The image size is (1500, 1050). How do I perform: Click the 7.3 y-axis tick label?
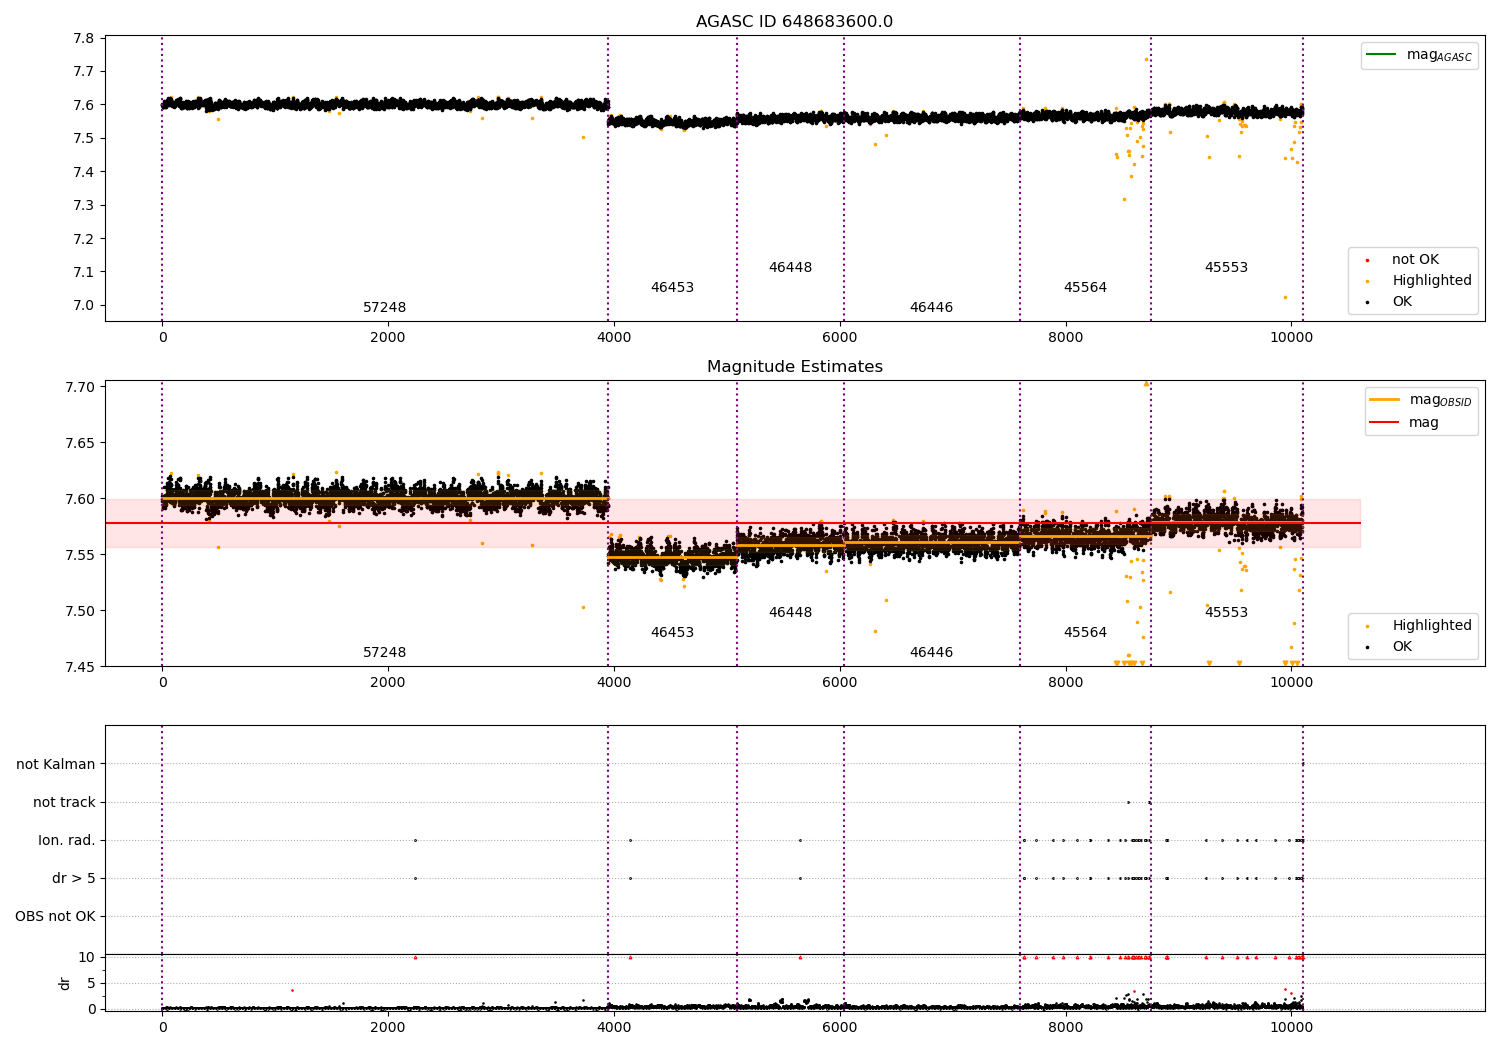coord(84,205)
